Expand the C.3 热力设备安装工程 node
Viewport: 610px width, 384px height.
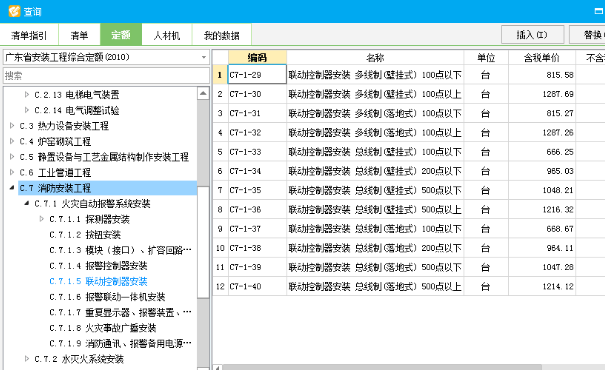pyautogui.click(x=12, y=126)
